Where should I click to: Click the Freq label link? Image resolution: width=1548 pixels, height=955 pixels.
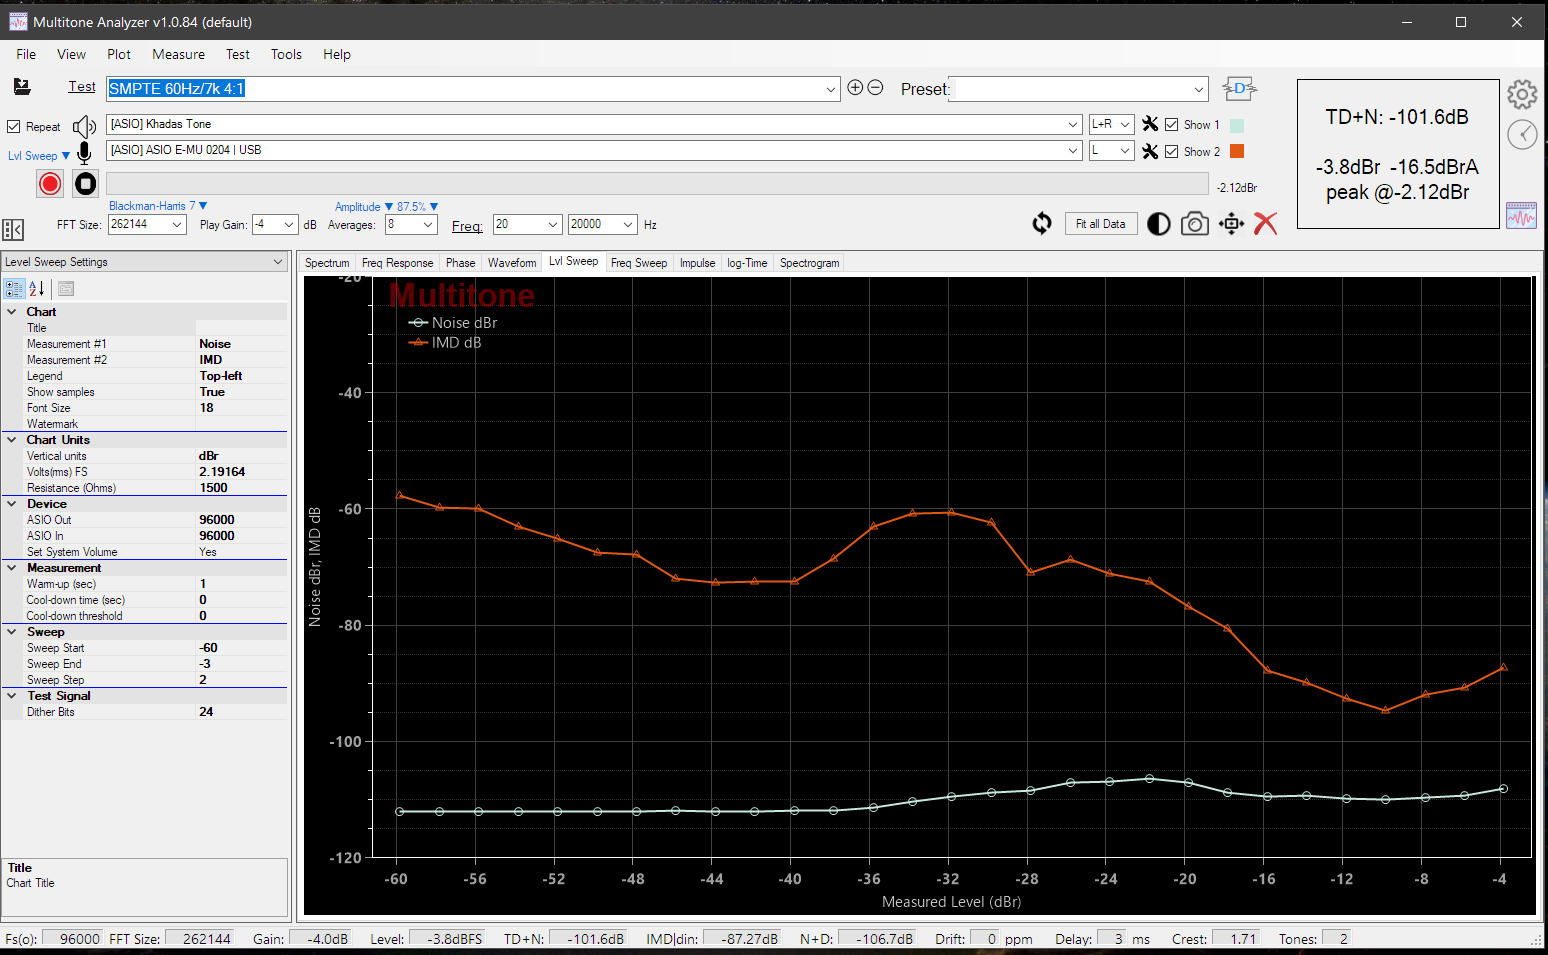tap(467, 227)
